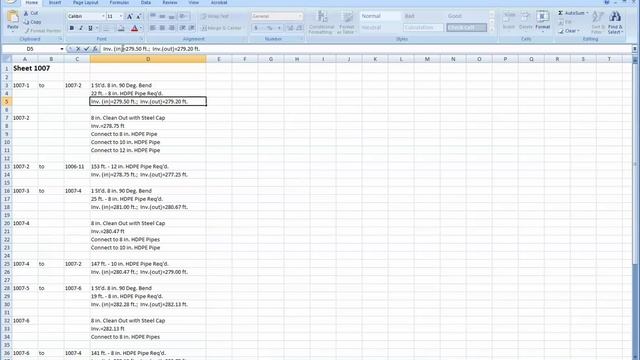Align text left
This screenshot has height=360, width=640.
click(x=153, y=28)
